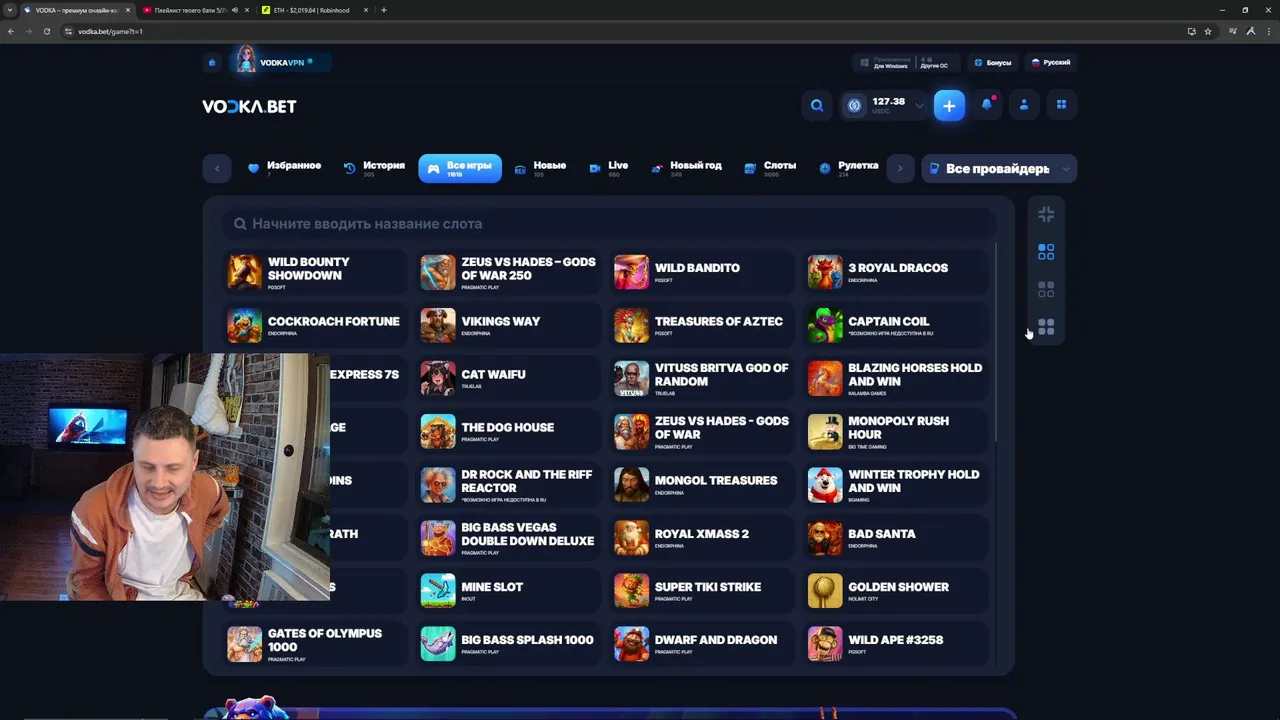
Task: Open Big Bass Splash 1000 game
Action: pos(509,644)
